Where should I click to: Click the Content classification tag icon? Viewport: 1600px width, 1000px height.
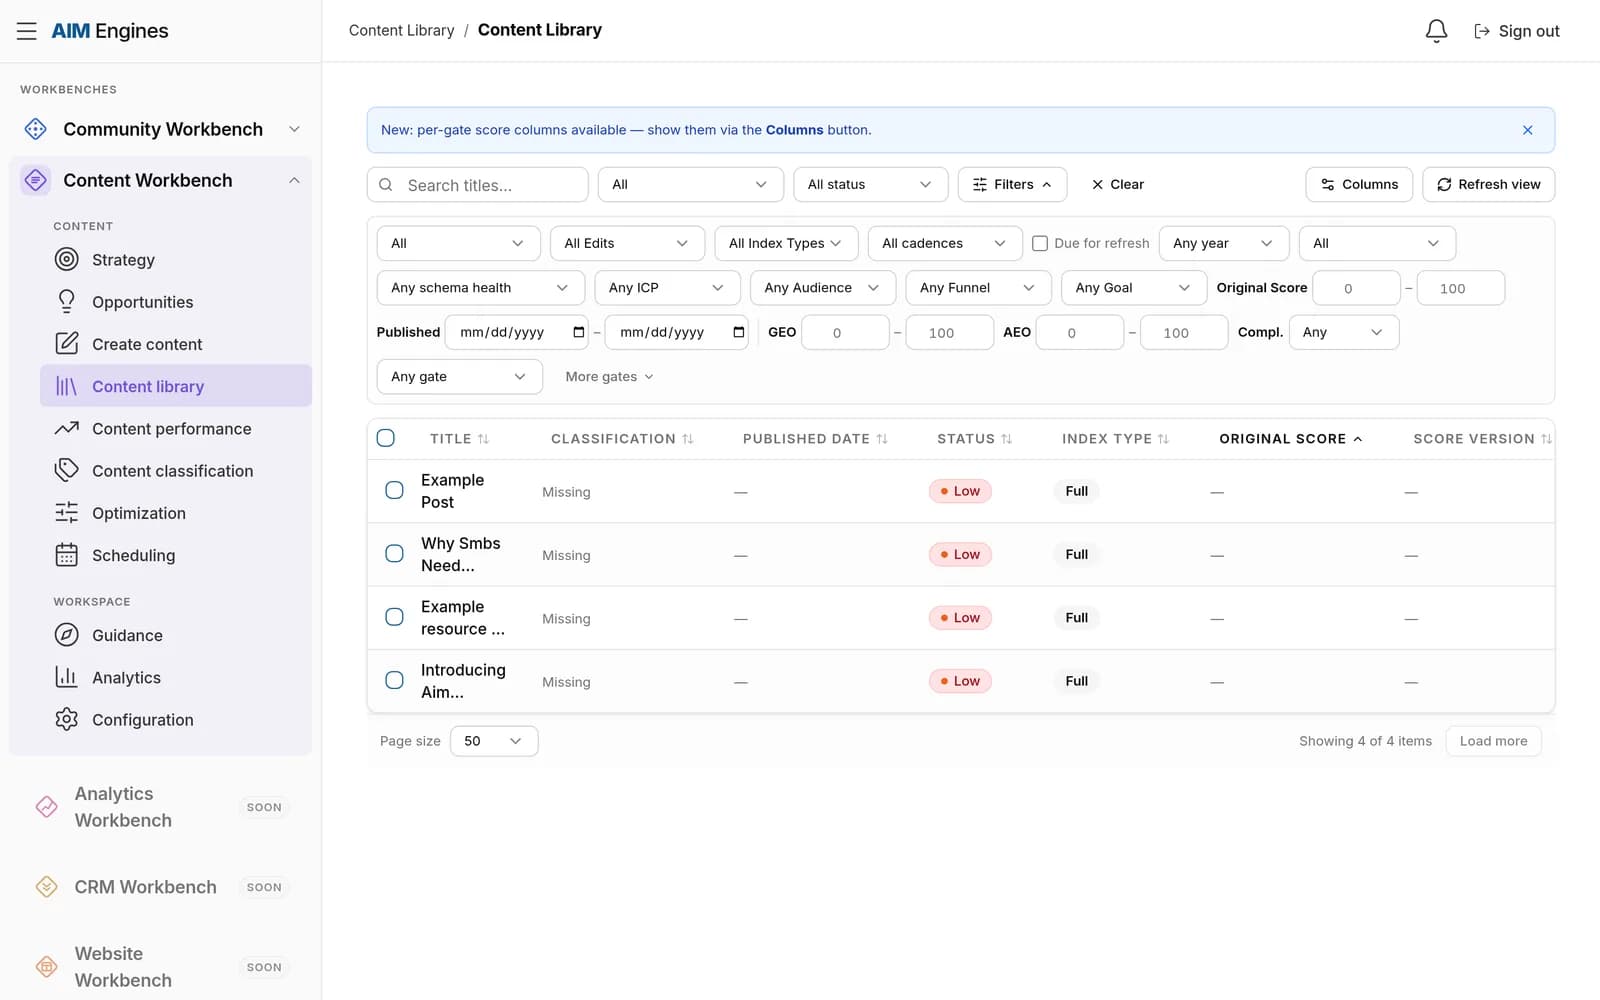66,471
